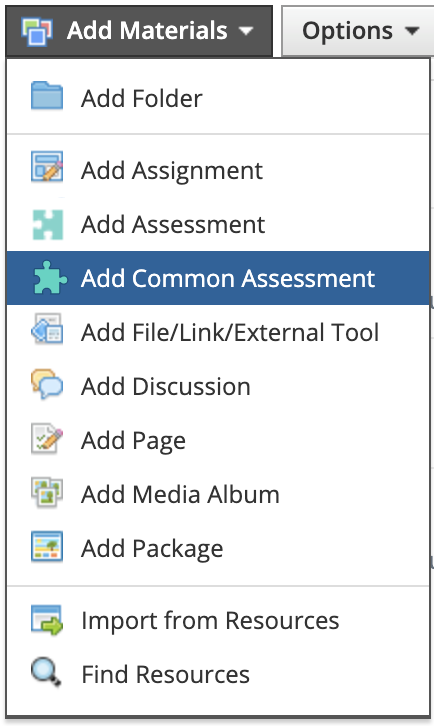
Task: Choose Add Discussion from the menu
Action: [218, 386]
